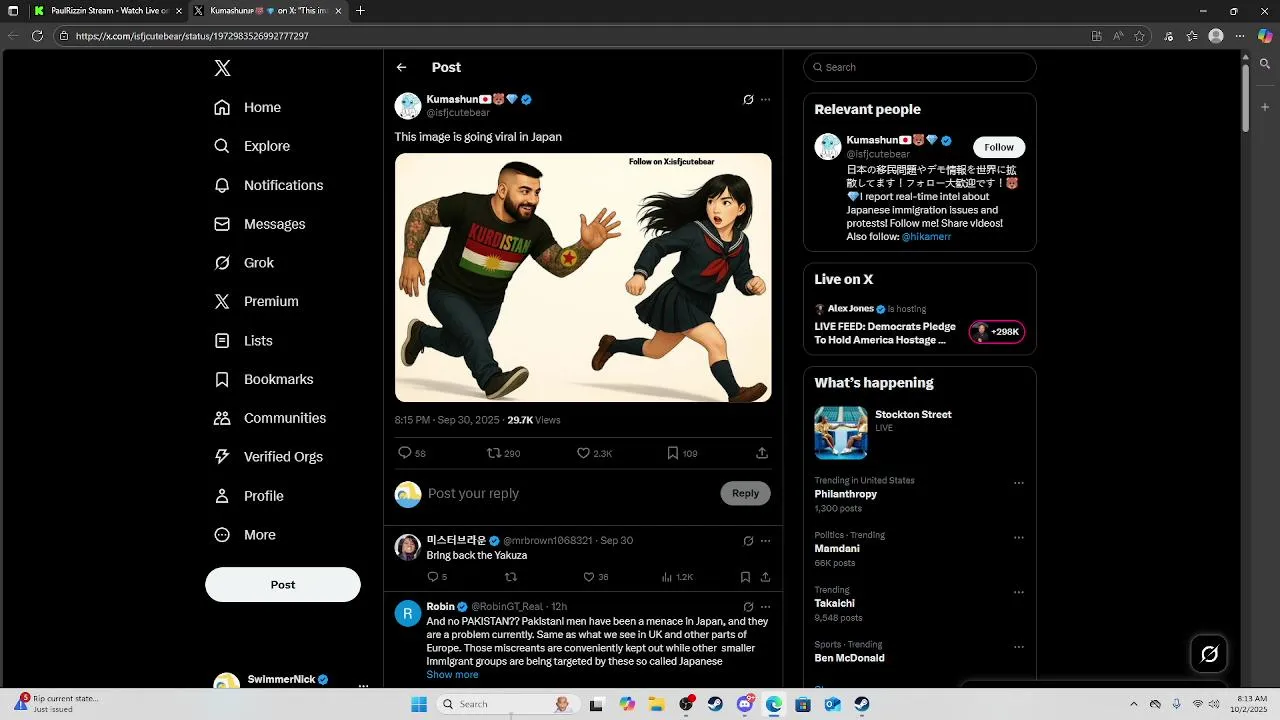Click Grok icon on Robin's comment
Image resolution: width=1280 pixels, height=720 pixels.
[748, 607]
